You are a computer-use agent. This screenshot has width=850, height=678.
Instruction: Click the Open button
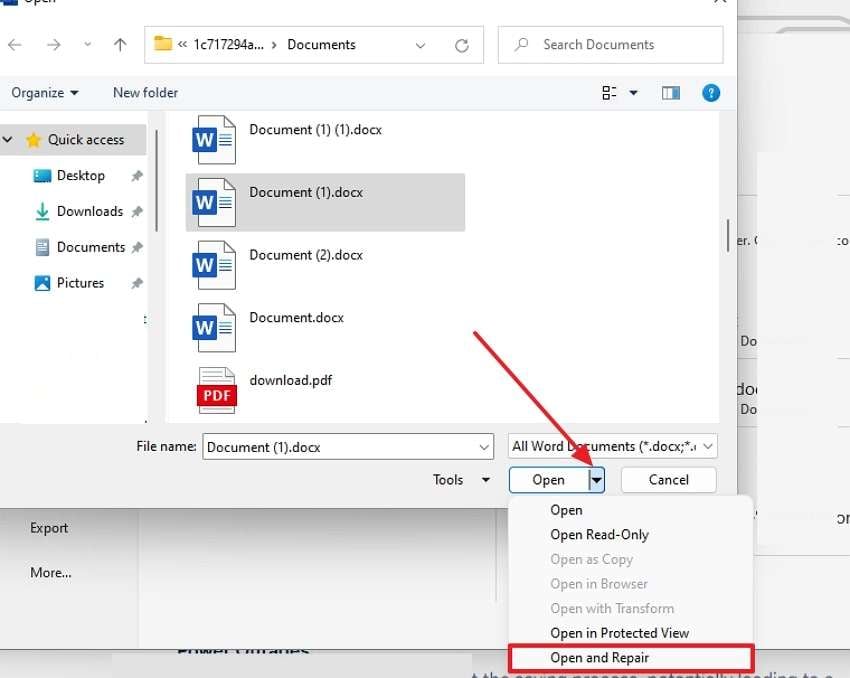point(549,480)
